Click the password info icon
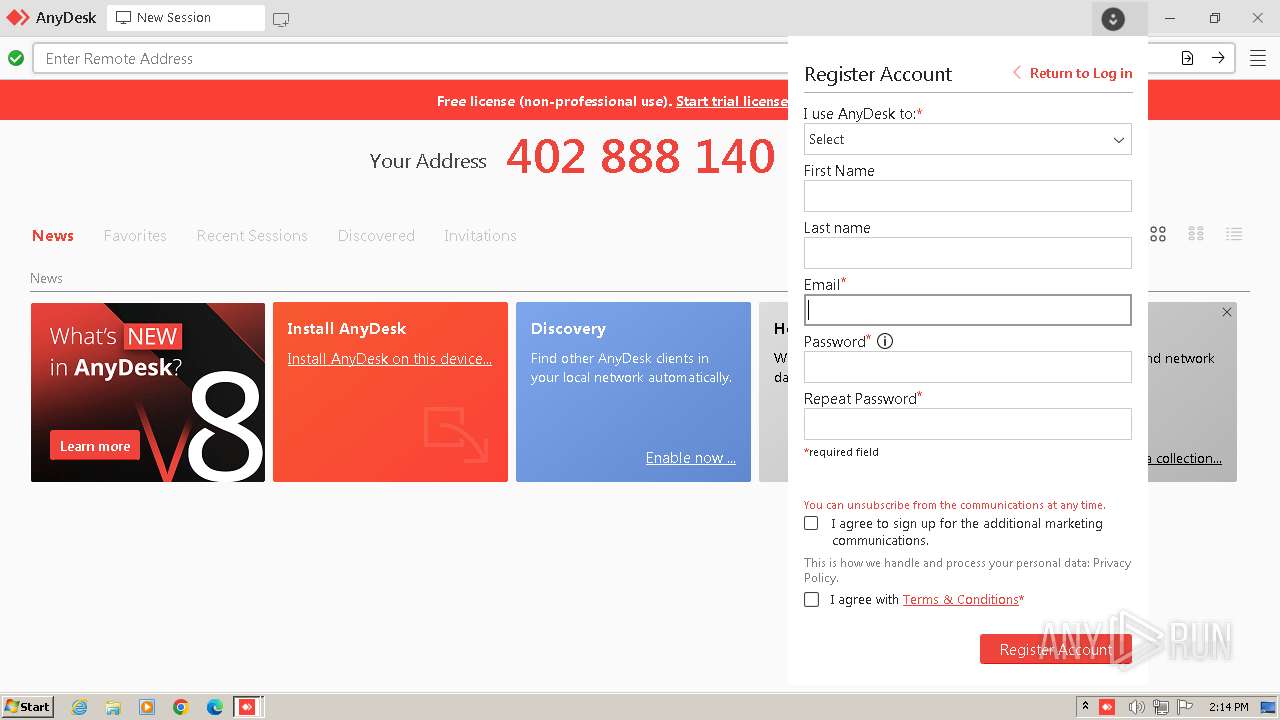 pyautogui.click(x=885, y=341)
